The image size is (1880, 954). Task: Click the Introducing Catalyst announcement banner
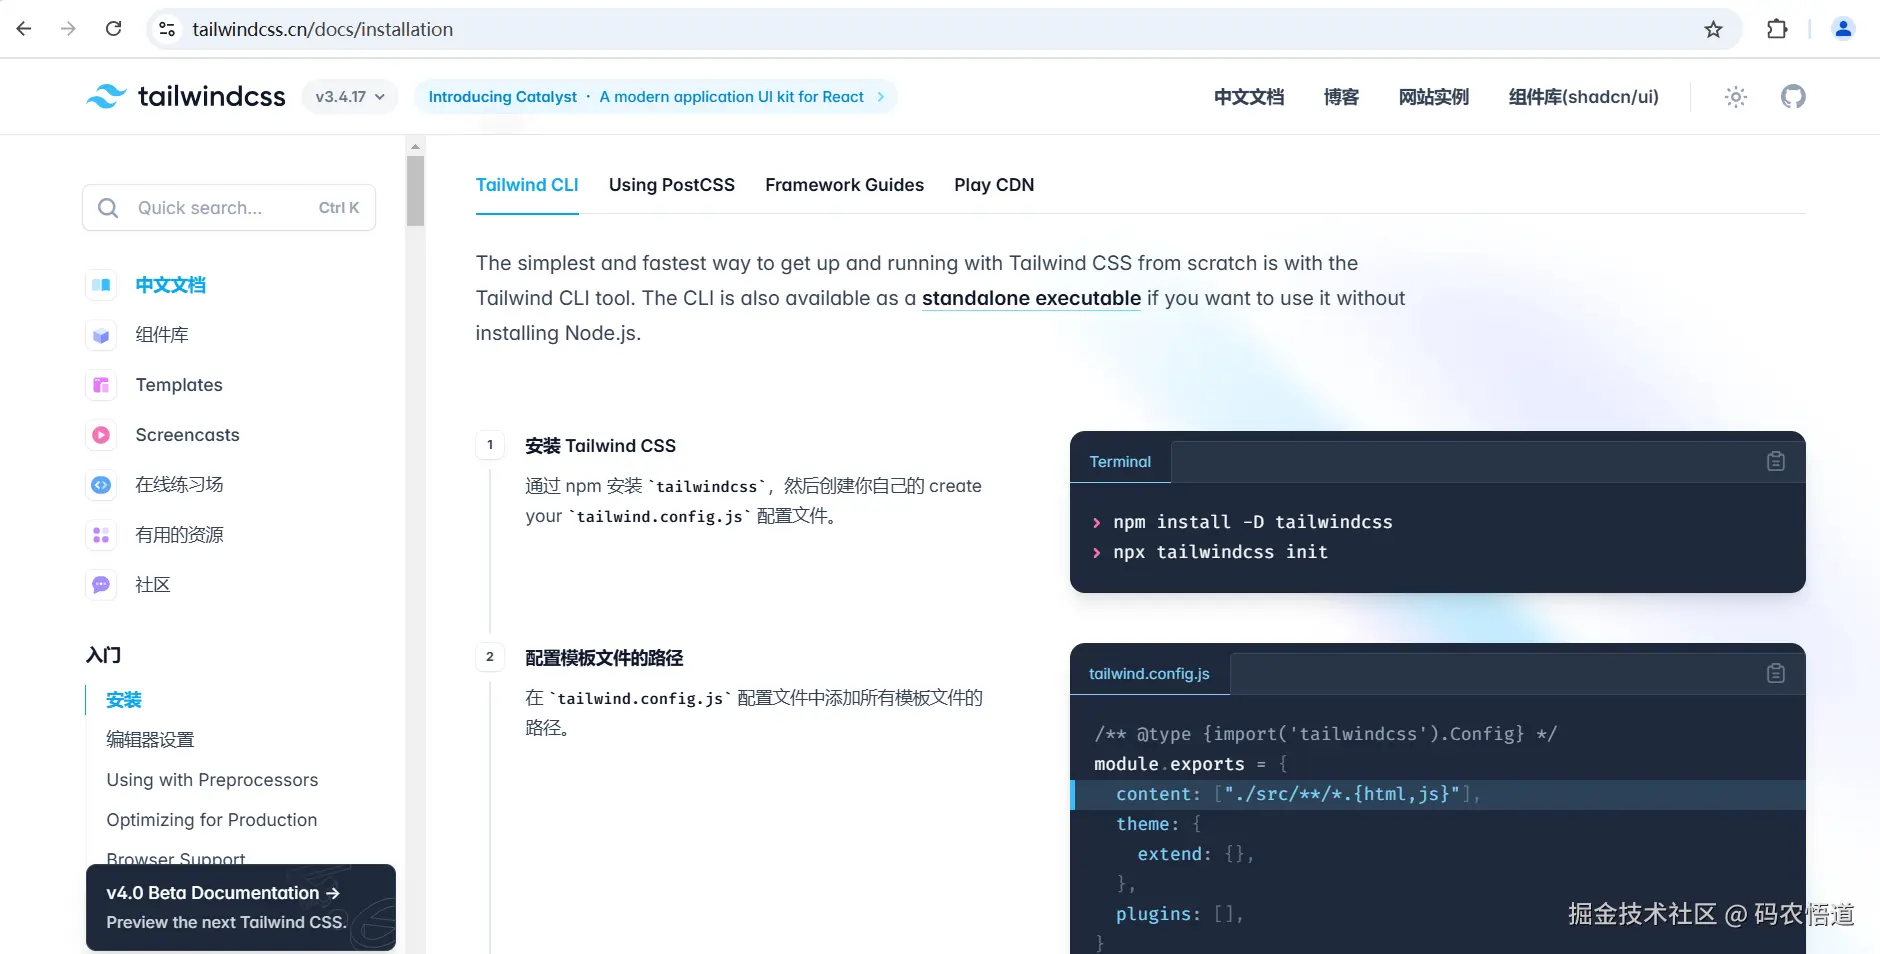[656, 97]
